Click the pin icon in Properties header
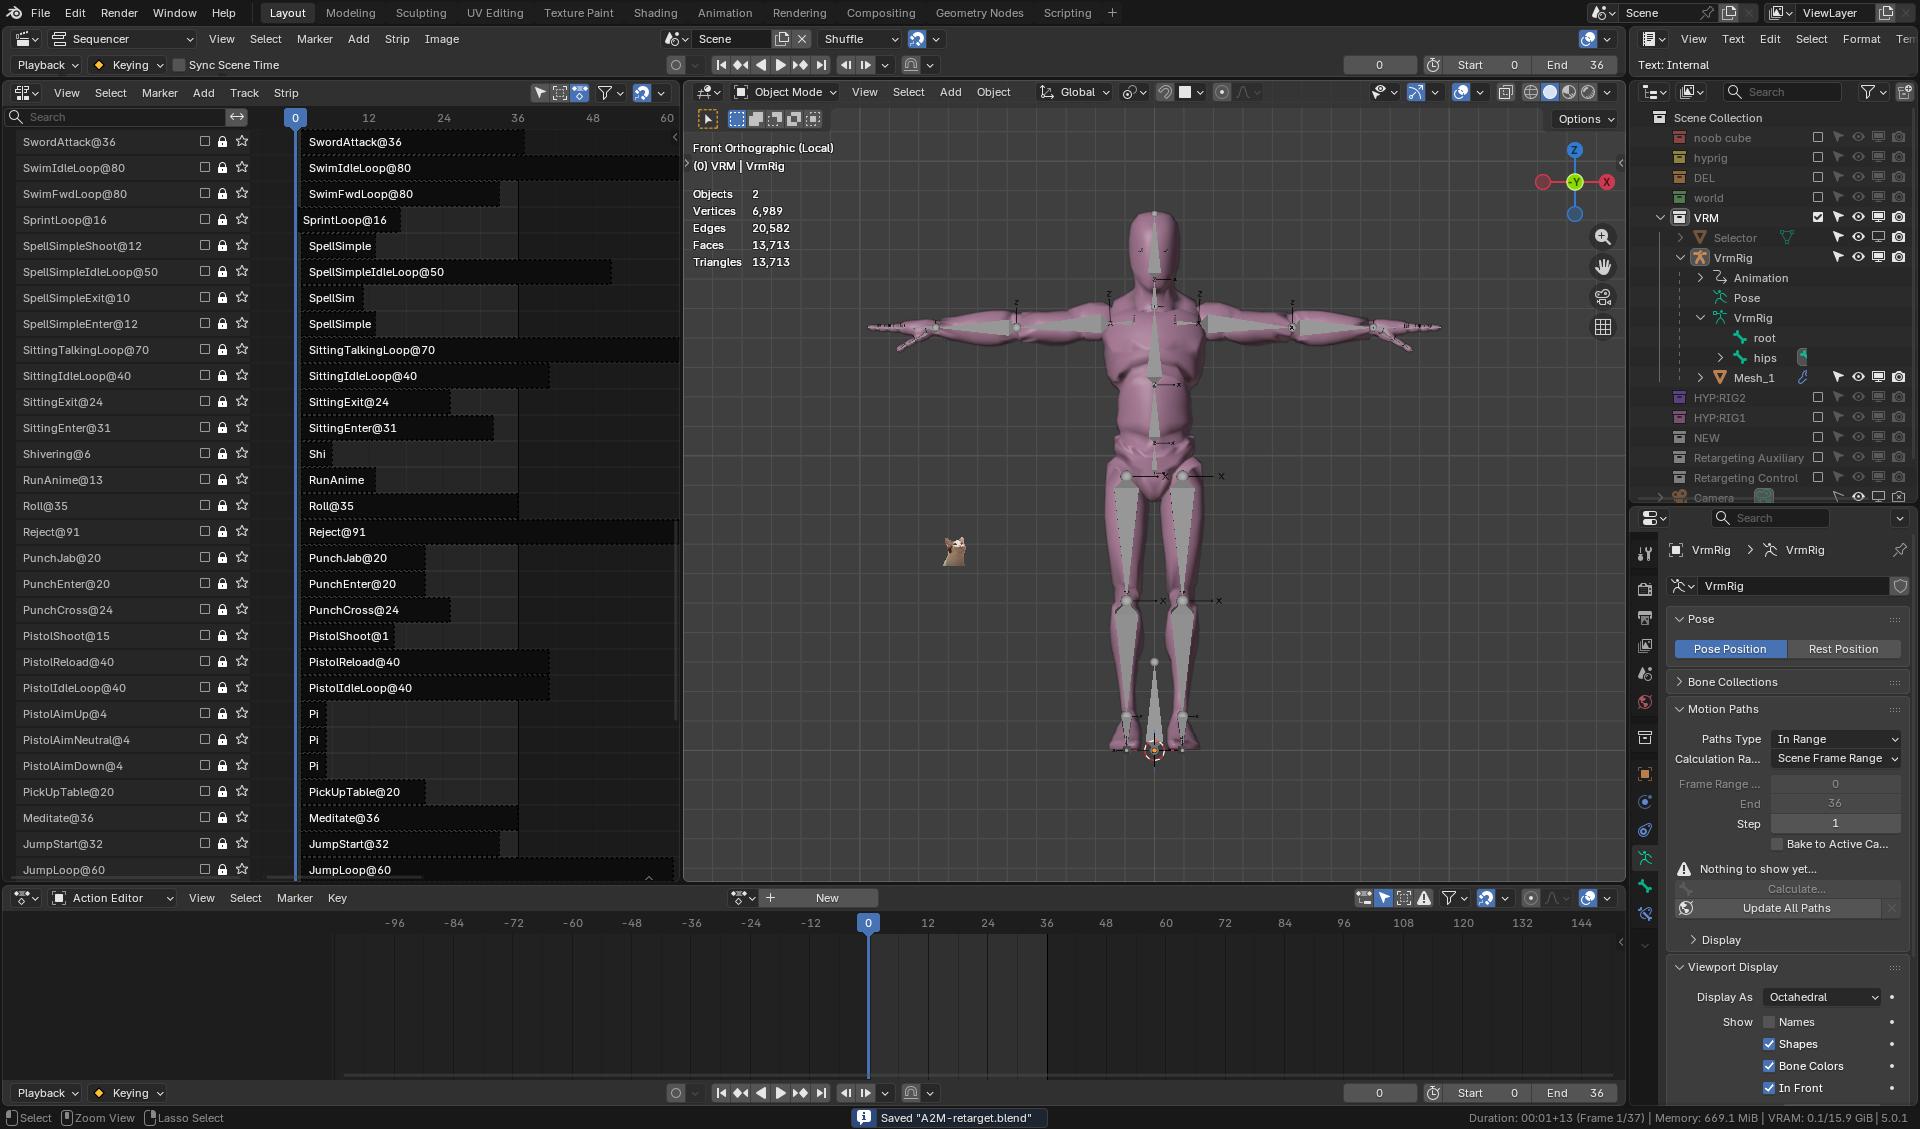The width and height of the screenshot is (1920, 1129). 1899,550
